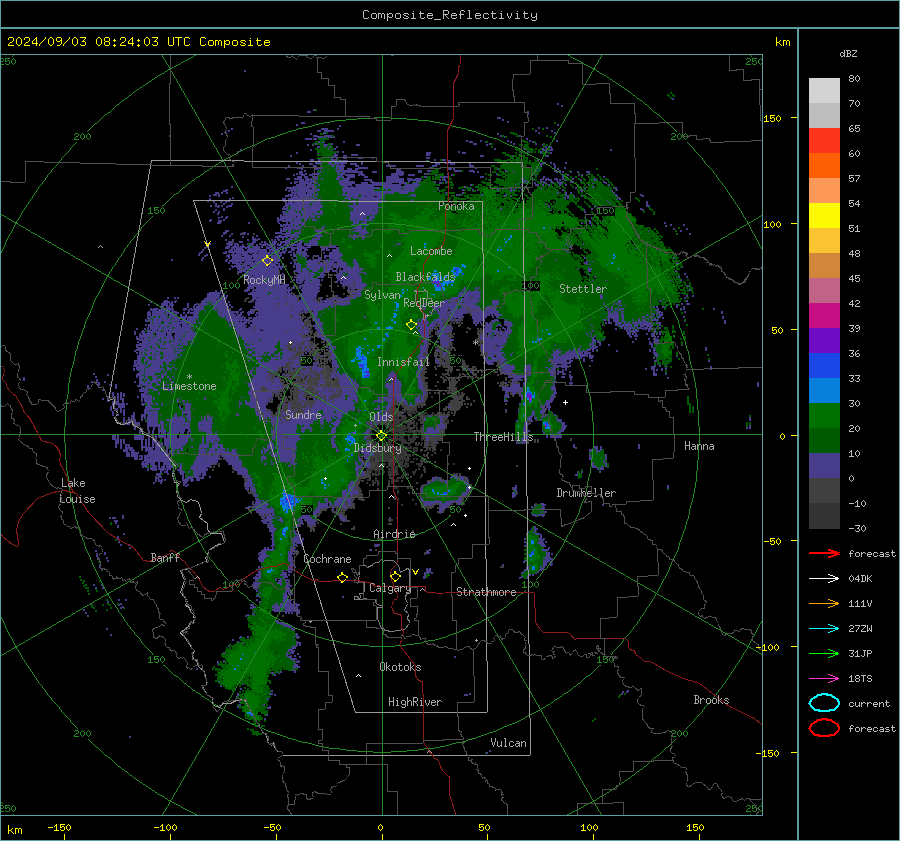Viewport: 900px width, 841px height.
Task: Click the Limestone label
Action: click(x=189, y=386)
